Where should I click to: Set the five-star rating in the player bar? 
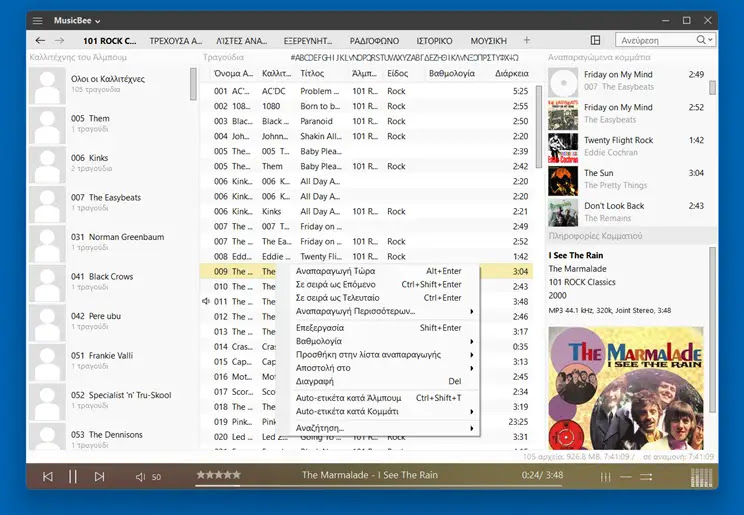(x=219, y=475)
